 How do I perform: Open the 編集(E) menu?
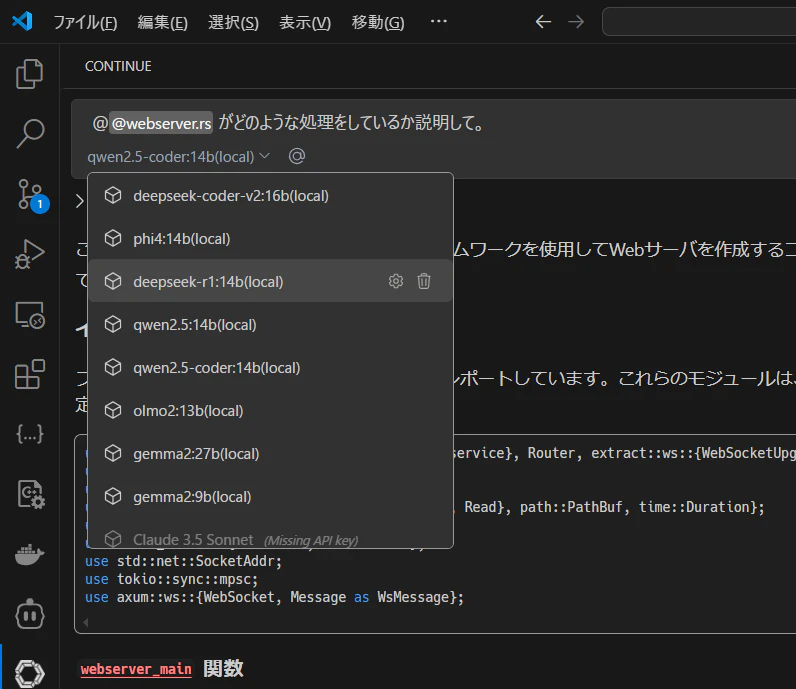point(162,22)
